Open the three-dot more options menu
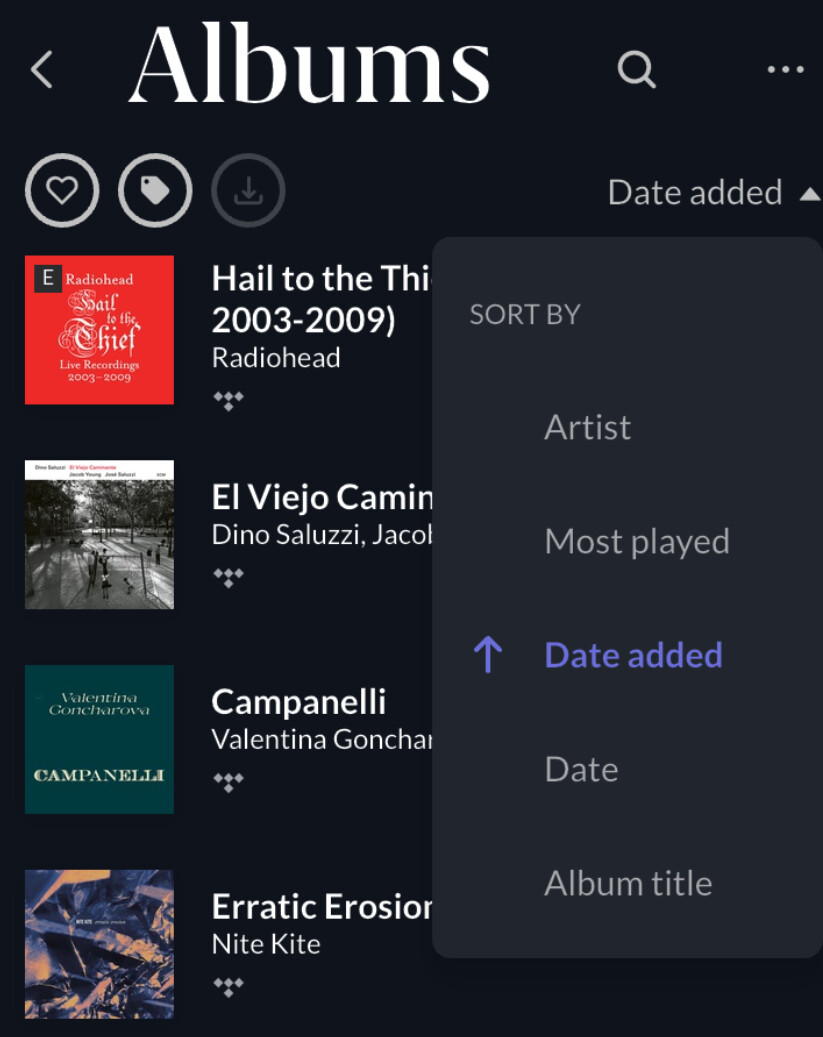This screenshot has height=1037, width=823. click(785, 69)
